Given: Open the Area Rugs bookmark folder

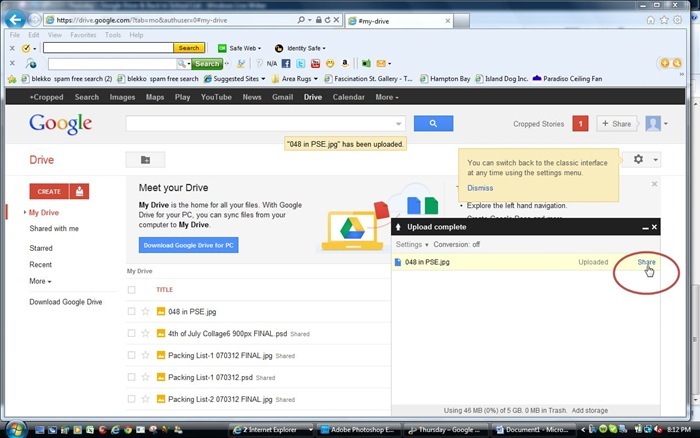Looking at the screenshot, I should pyautogui.click(x=295, y=79).
